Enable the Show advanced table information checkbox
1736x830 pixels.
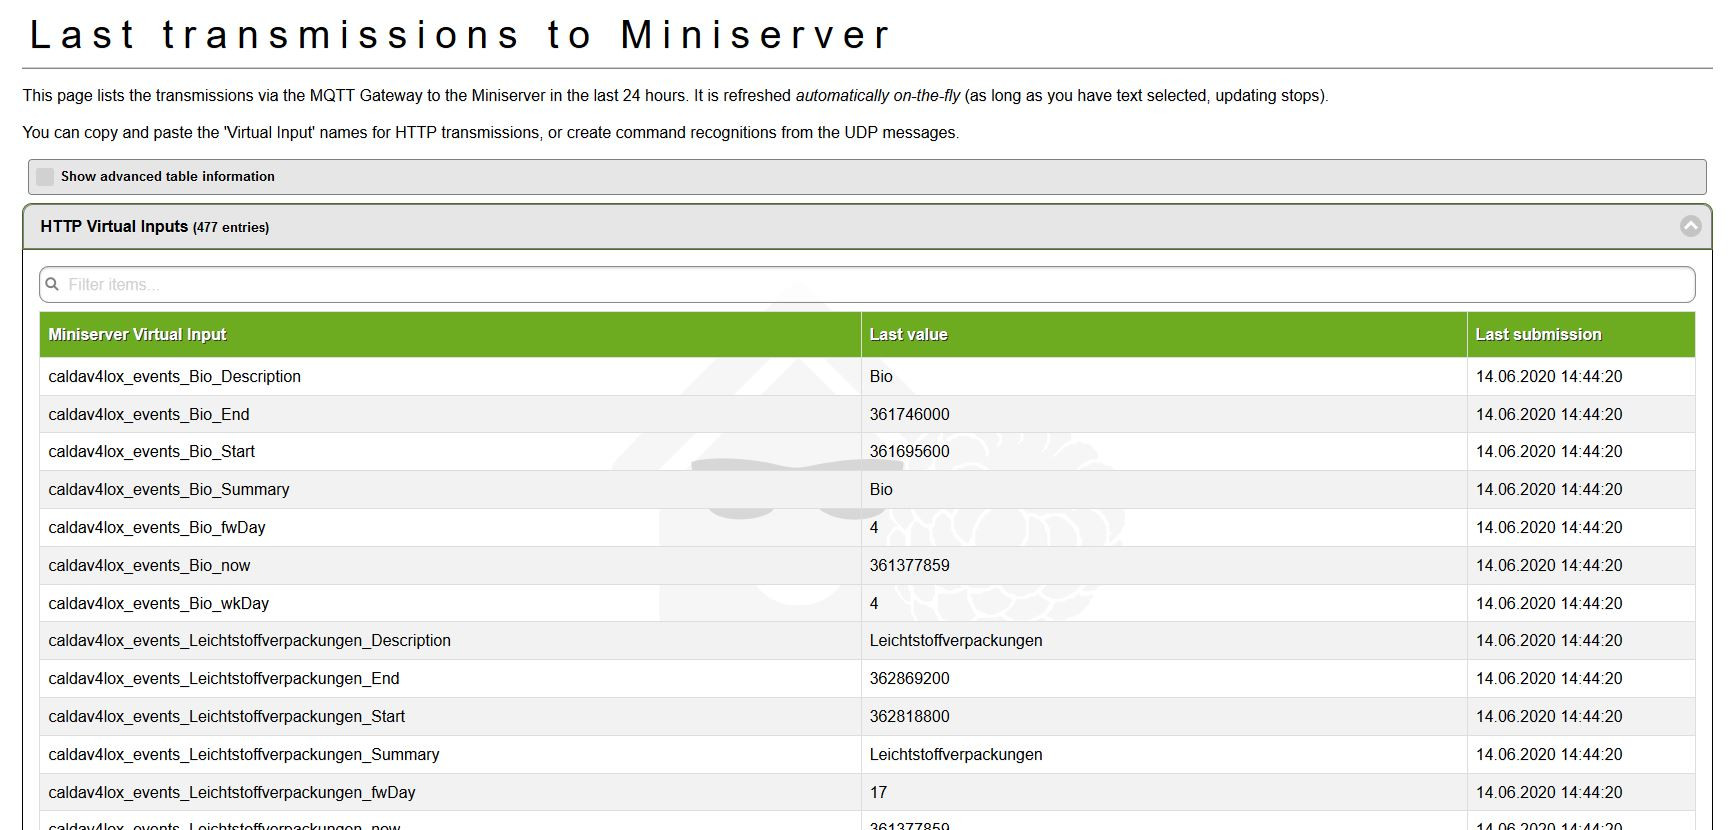pyautogui.click(x=45, y=177)
